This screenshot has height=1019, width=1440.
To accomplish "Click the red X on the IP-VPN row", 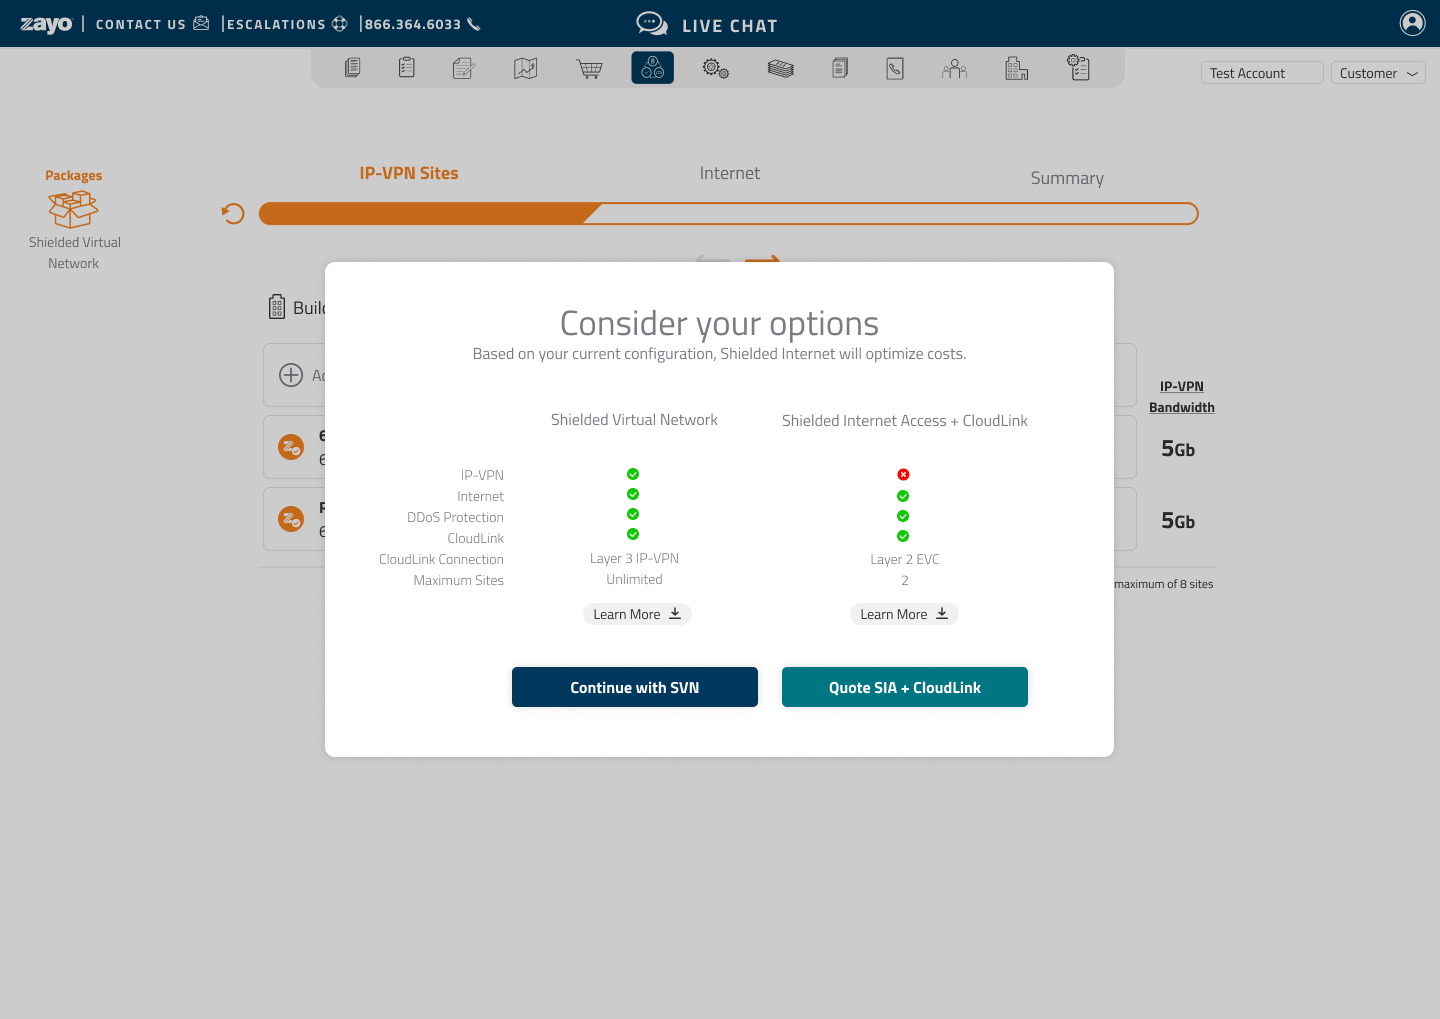I will (x=903, y=474).
